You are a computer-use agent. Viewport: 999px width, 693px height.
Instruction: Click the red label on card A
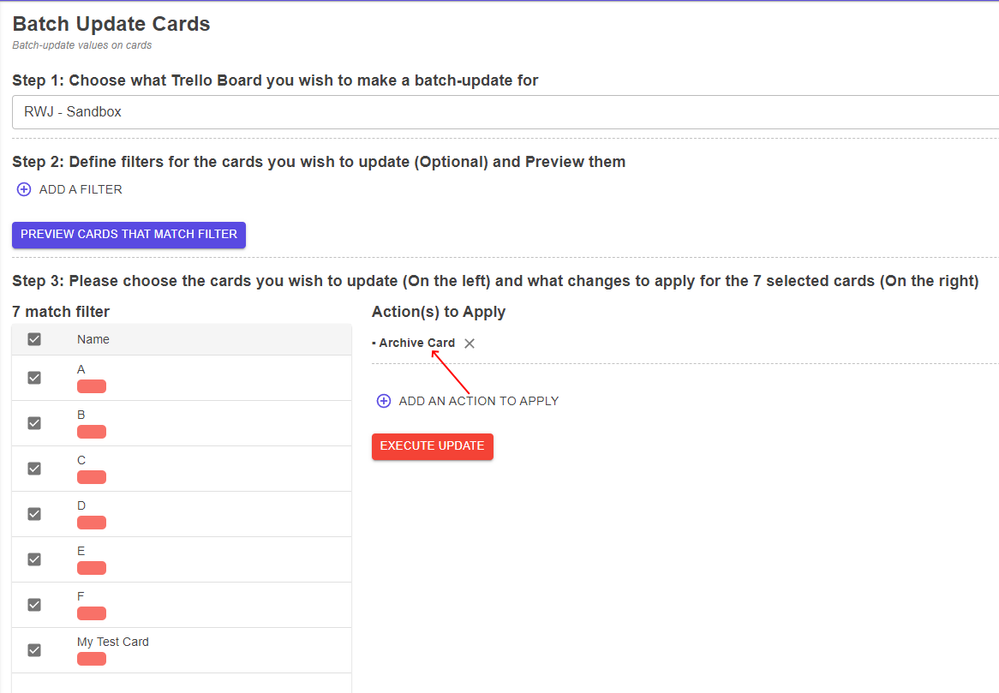pyautogui.click(x=92, y=387)
